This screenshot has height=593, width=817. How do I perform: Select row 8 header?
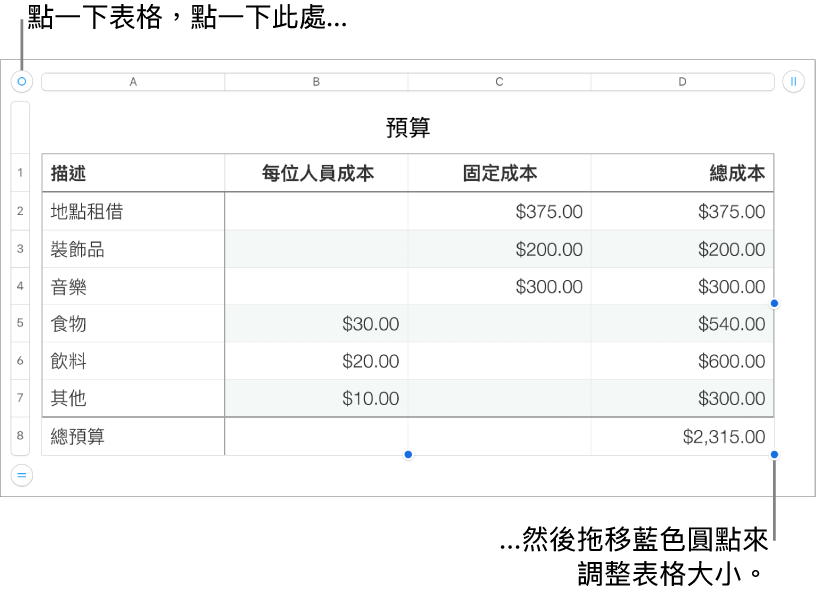(x=20, y=436)
